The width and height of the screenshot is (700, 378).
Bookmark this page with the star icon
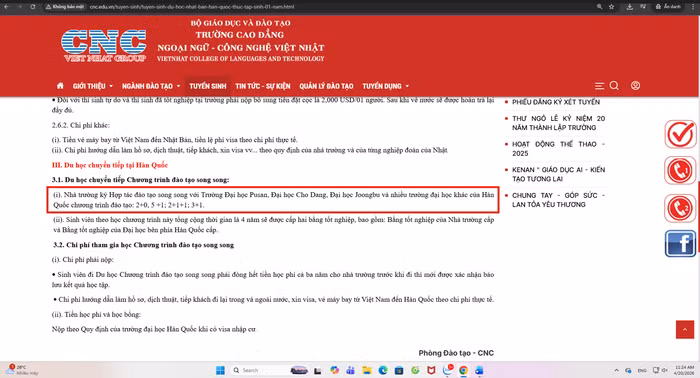click(612, 7)
